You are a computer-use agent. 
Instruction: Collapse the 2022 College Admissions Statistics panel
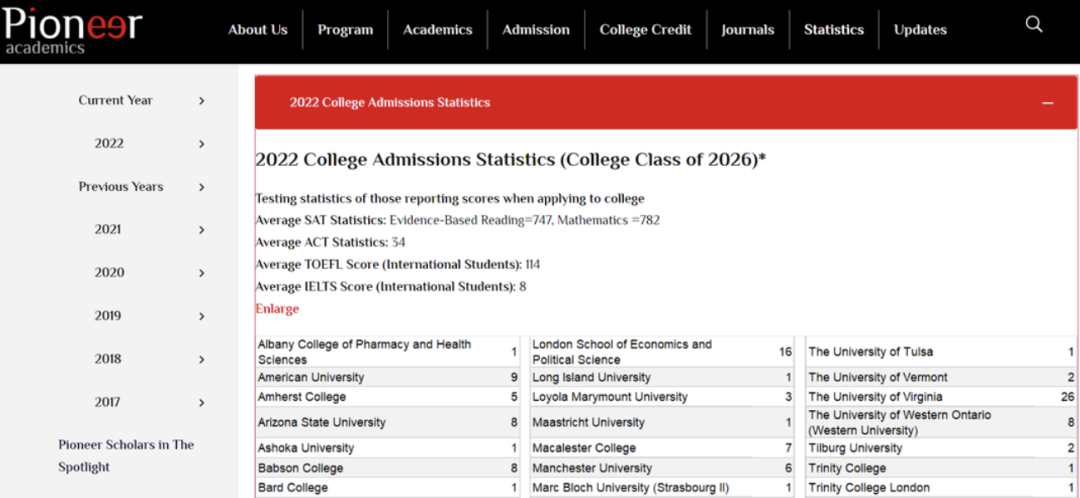[x=1048, y=103]
